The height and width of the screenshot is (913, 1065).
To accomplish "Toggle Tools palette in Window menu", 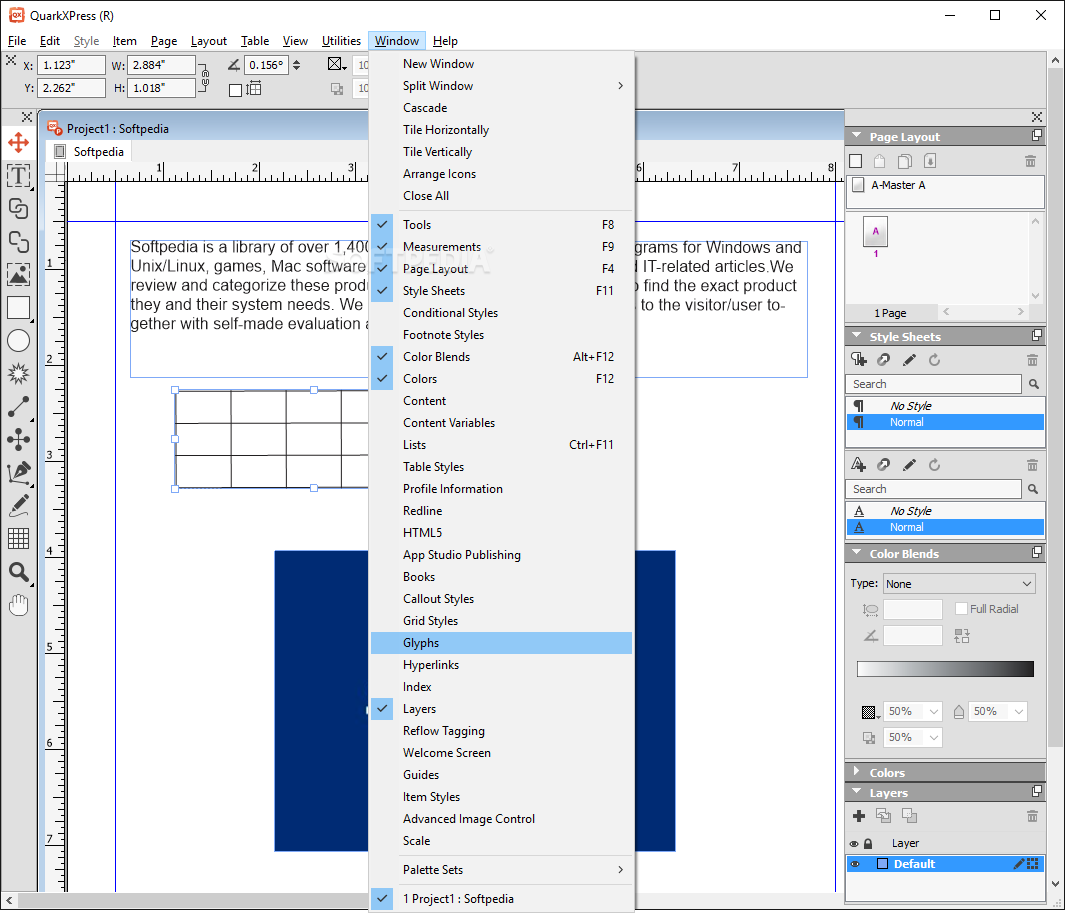I will pos(501,225).
